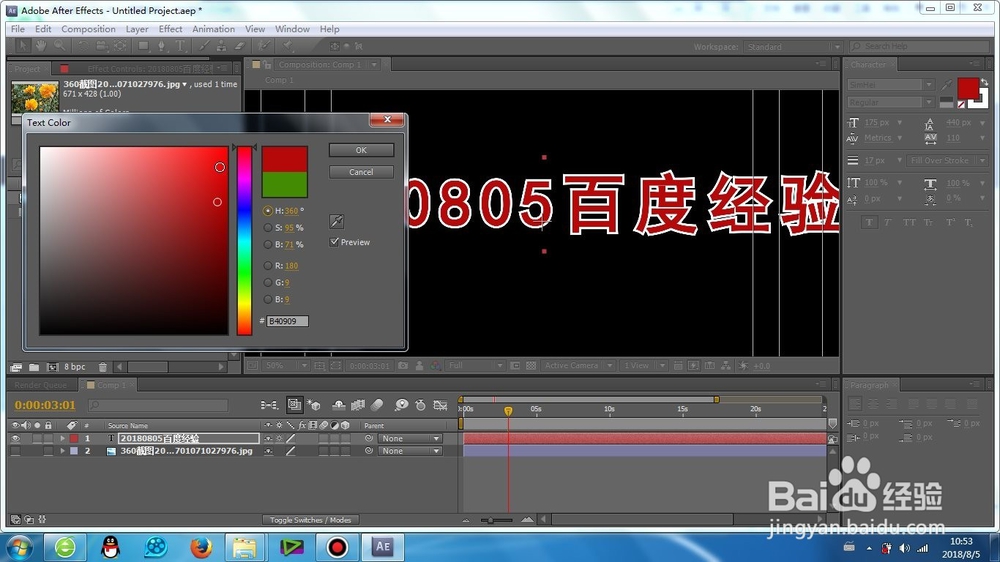1000x562 pixels.
Task: Open the Effect menu
Action: point(170,29)
